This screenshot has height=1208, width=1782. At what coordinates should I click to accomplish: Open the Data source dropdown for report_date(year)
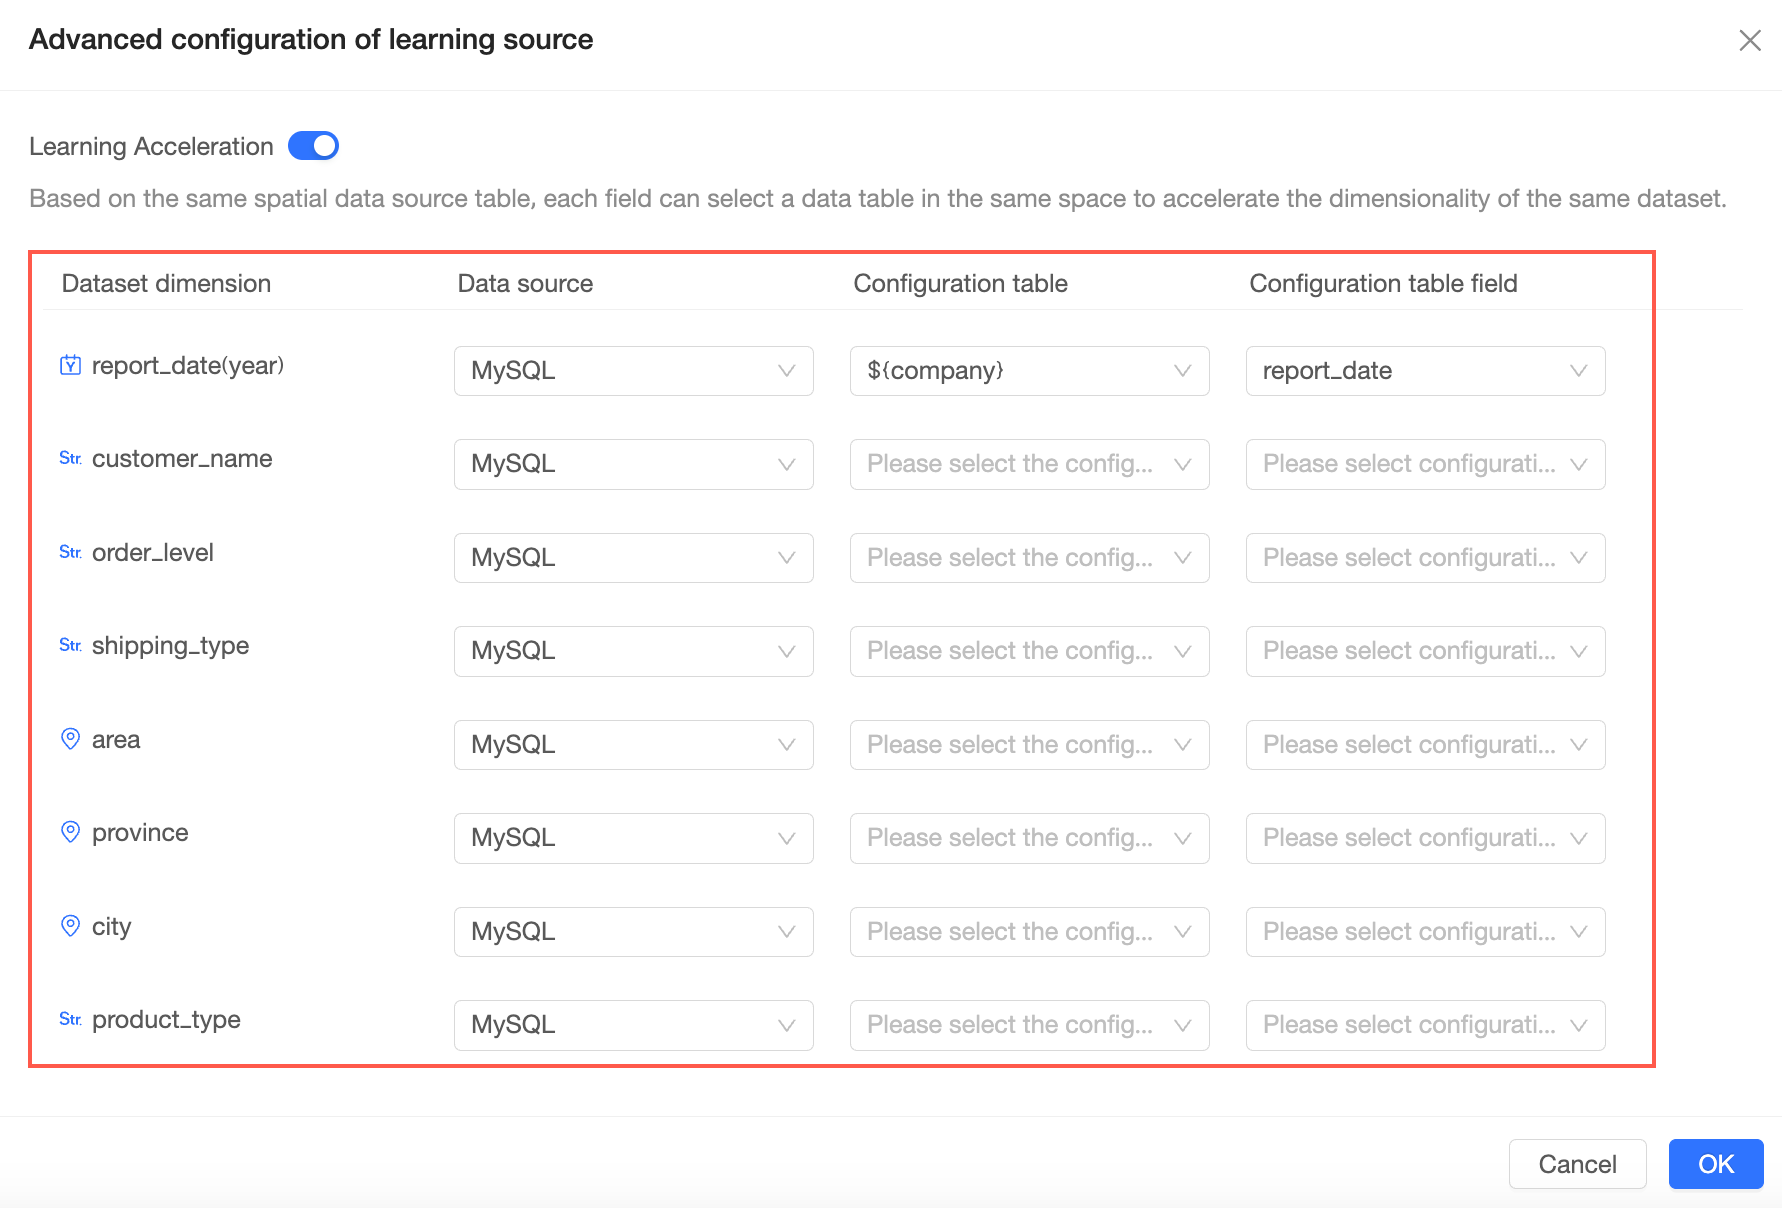[x=634, y=371]
